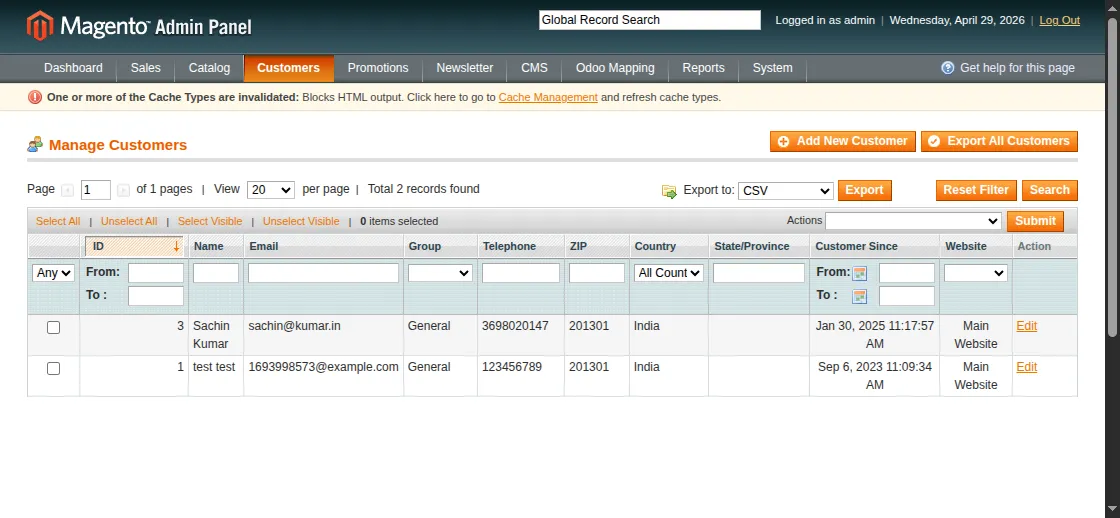Focus the Email filter field
This screenshot has width=1120, height=518.
tap(324, 273)
